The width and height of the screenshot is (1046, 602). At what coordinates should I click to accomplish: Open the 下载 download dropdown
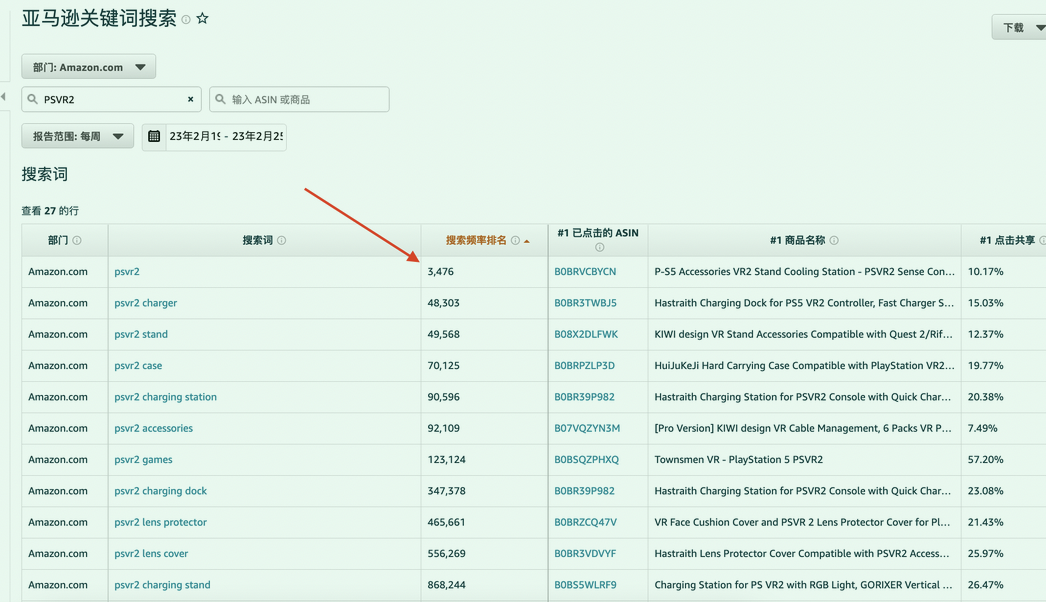pos(1019,27)
